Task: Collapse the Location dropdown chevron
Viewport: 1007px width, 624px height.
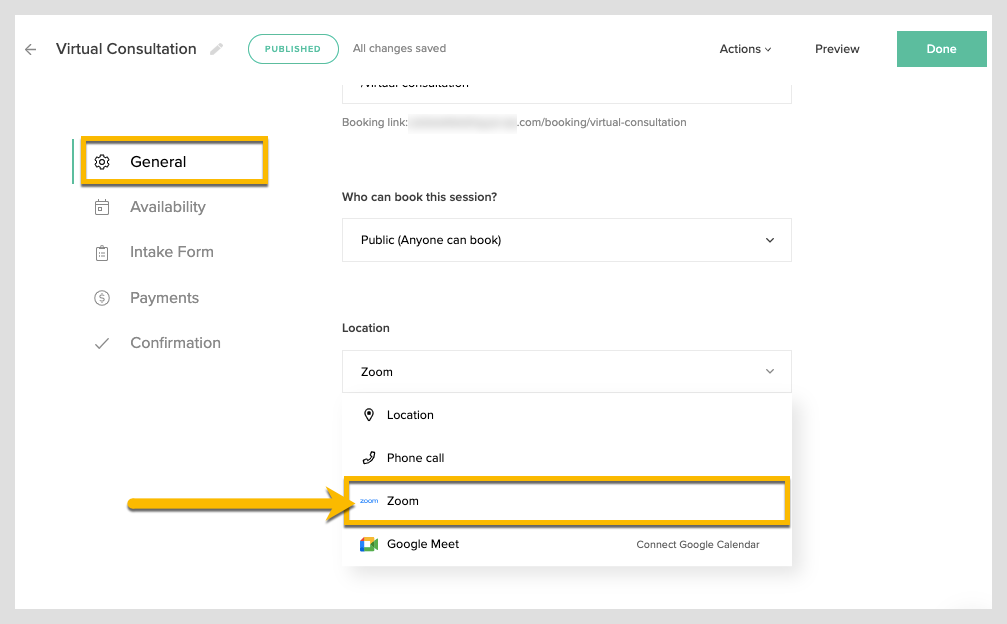Action: pyautogui.click(x=770, y=371)
